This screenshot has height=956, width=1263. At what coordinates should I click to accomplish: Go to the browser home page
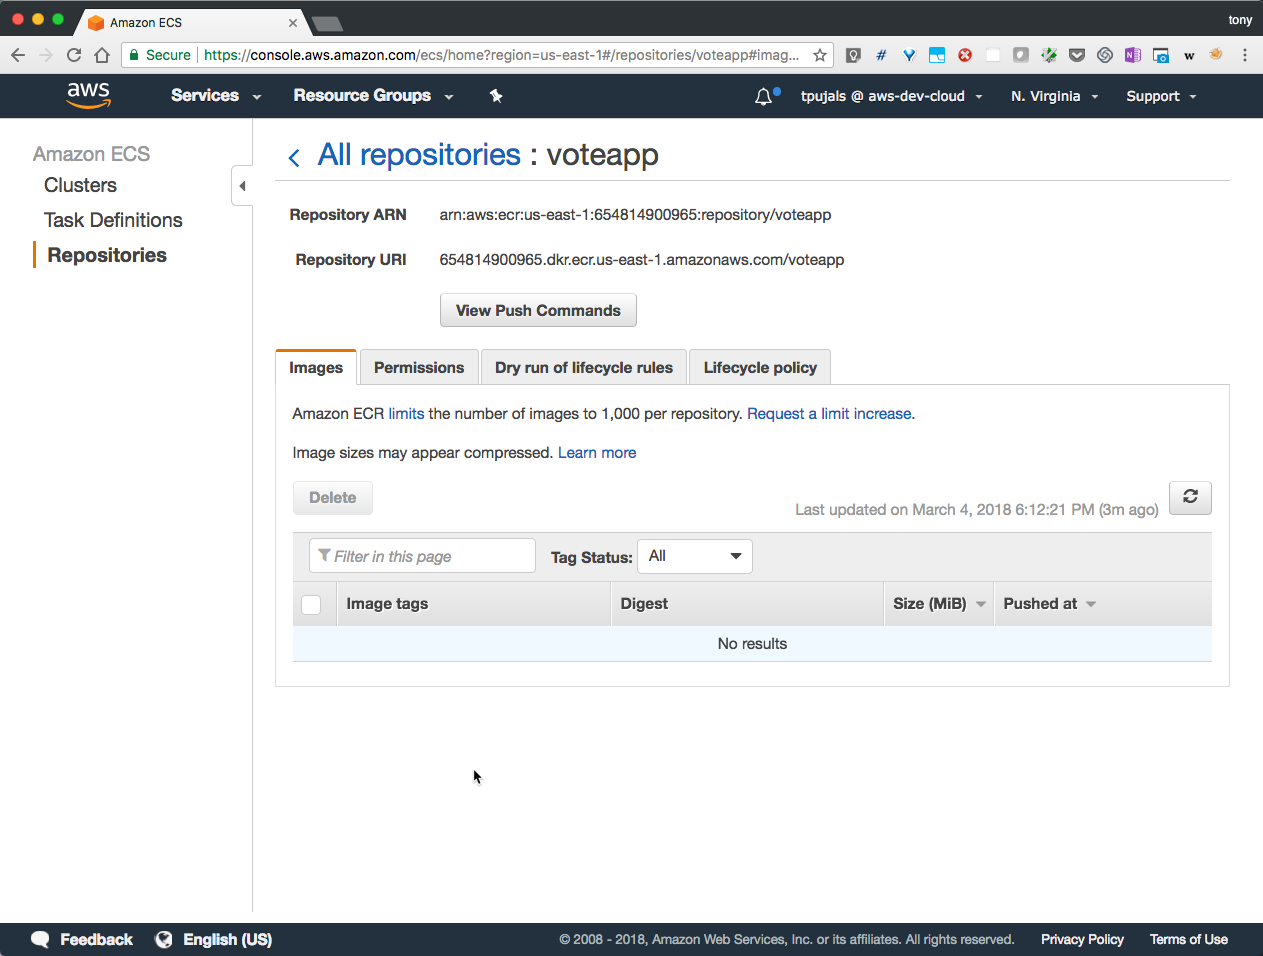tap(102, 55)
